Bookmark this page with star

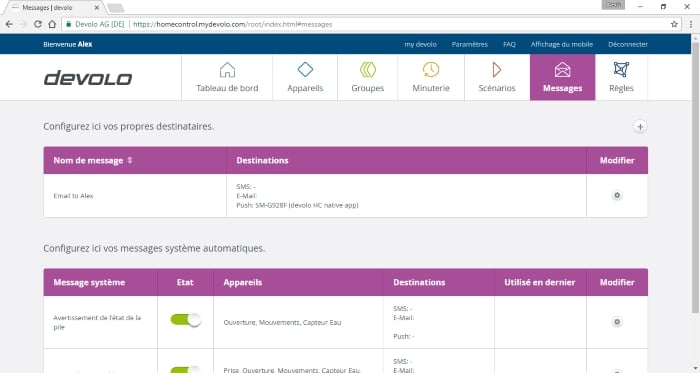pyautogui.click(x=674, y=24)
